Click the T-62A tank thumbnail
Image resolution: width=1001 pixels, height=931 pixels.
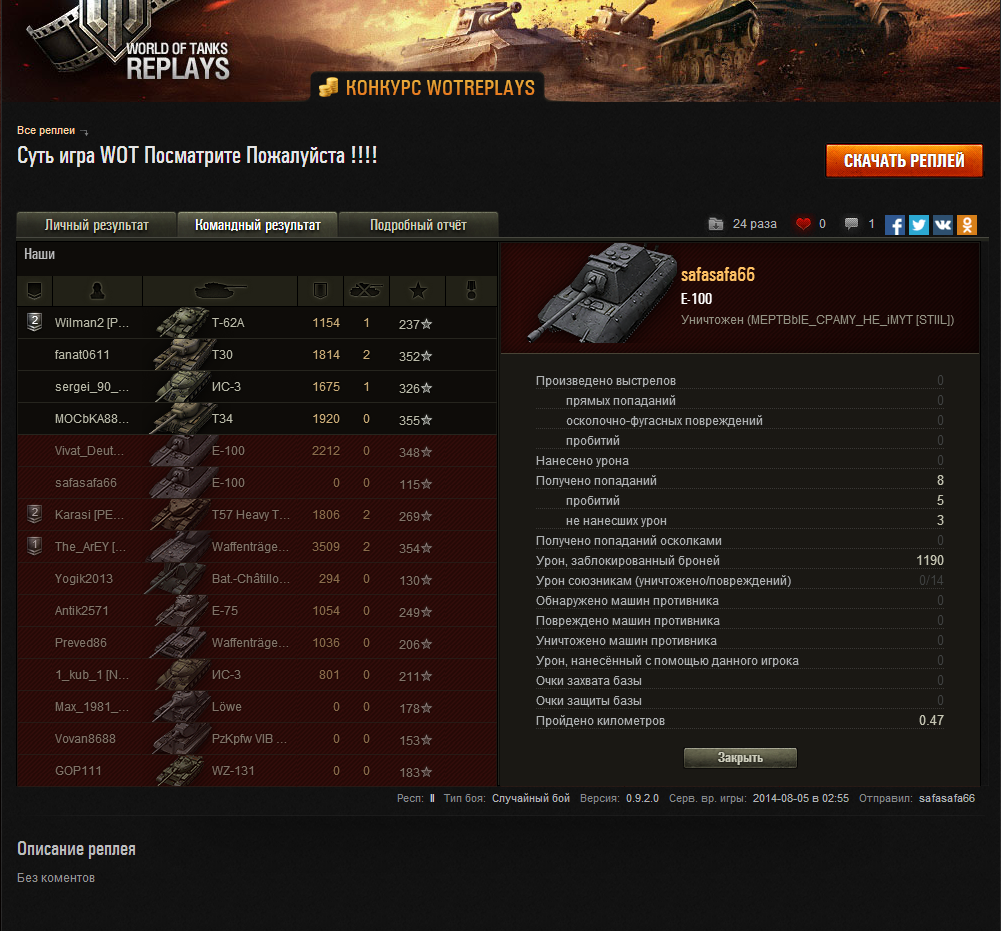[x=181, y=322]
